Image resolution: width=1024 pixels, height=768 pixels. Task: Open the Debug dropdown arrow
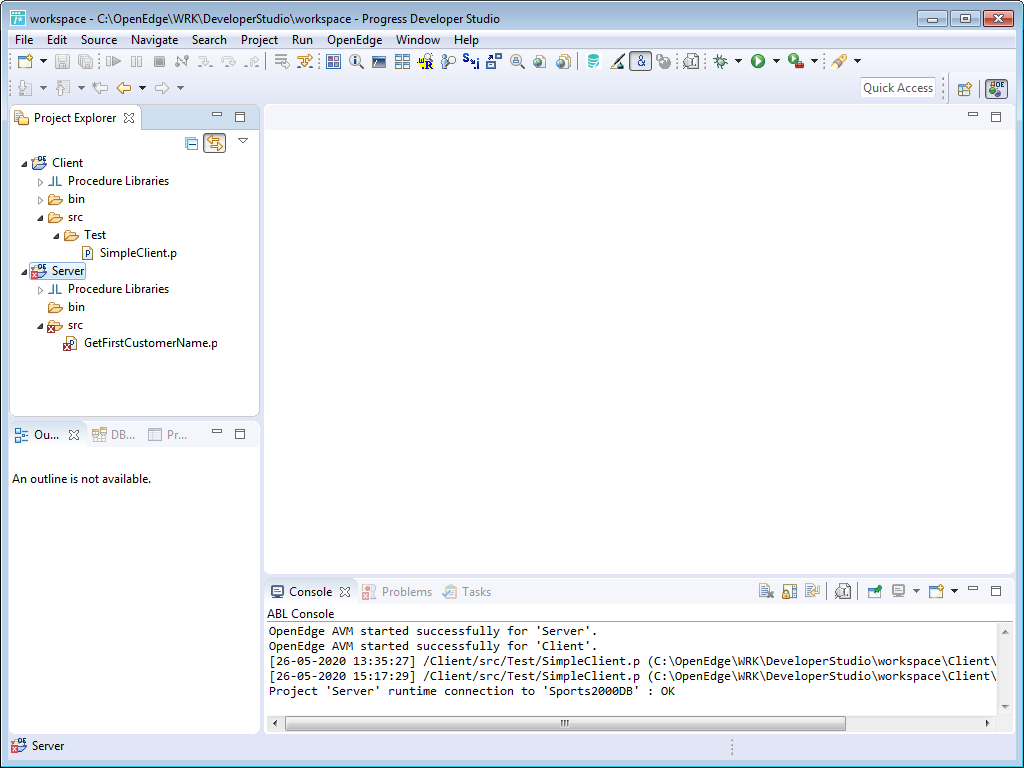click(x=738, y=61)
